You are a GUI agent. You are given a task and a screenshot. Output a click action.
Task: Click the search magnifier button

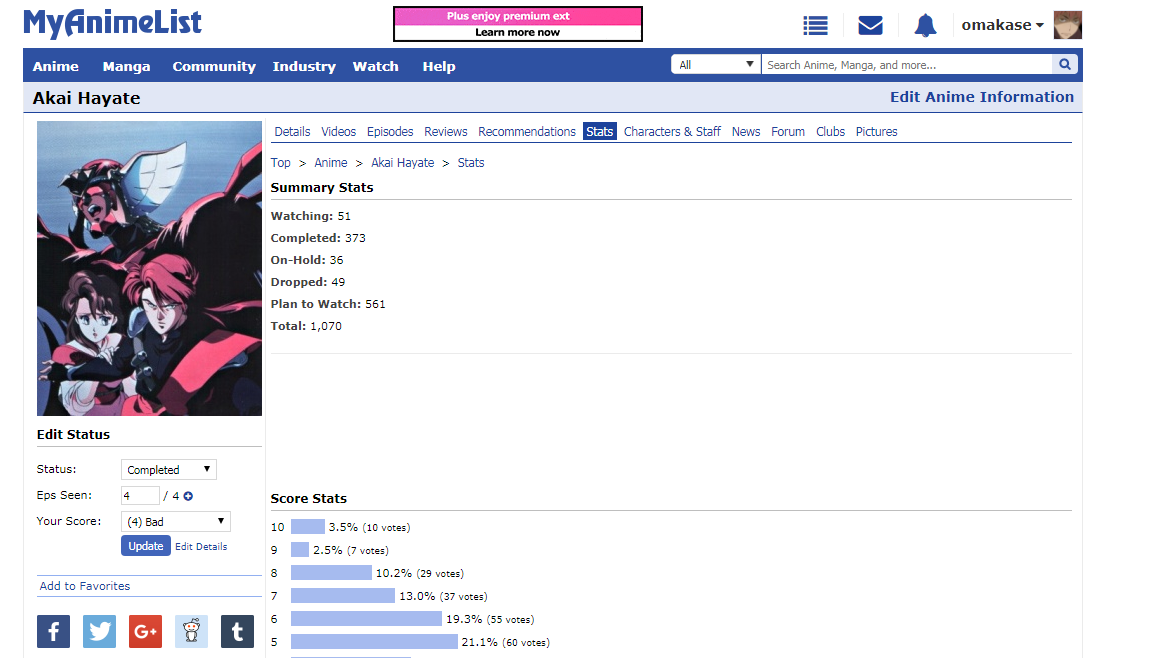(x=1064, y=65)
